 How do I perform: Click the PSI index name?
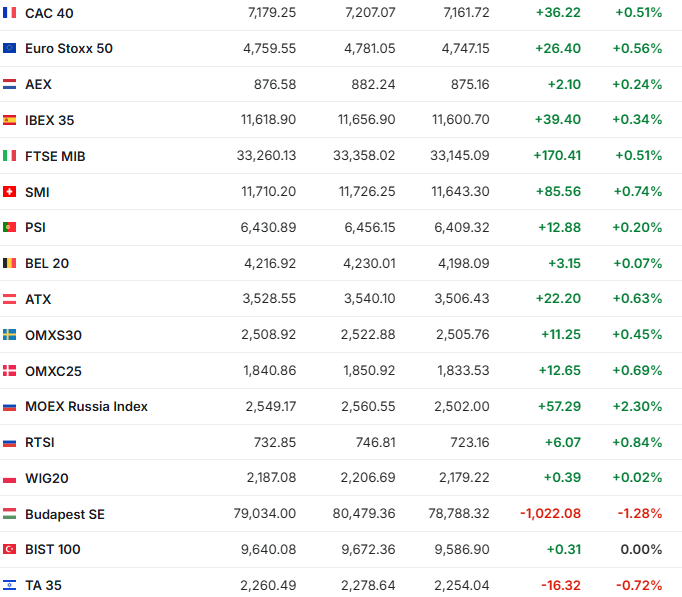pyautogui.click(x=35, y=227)
